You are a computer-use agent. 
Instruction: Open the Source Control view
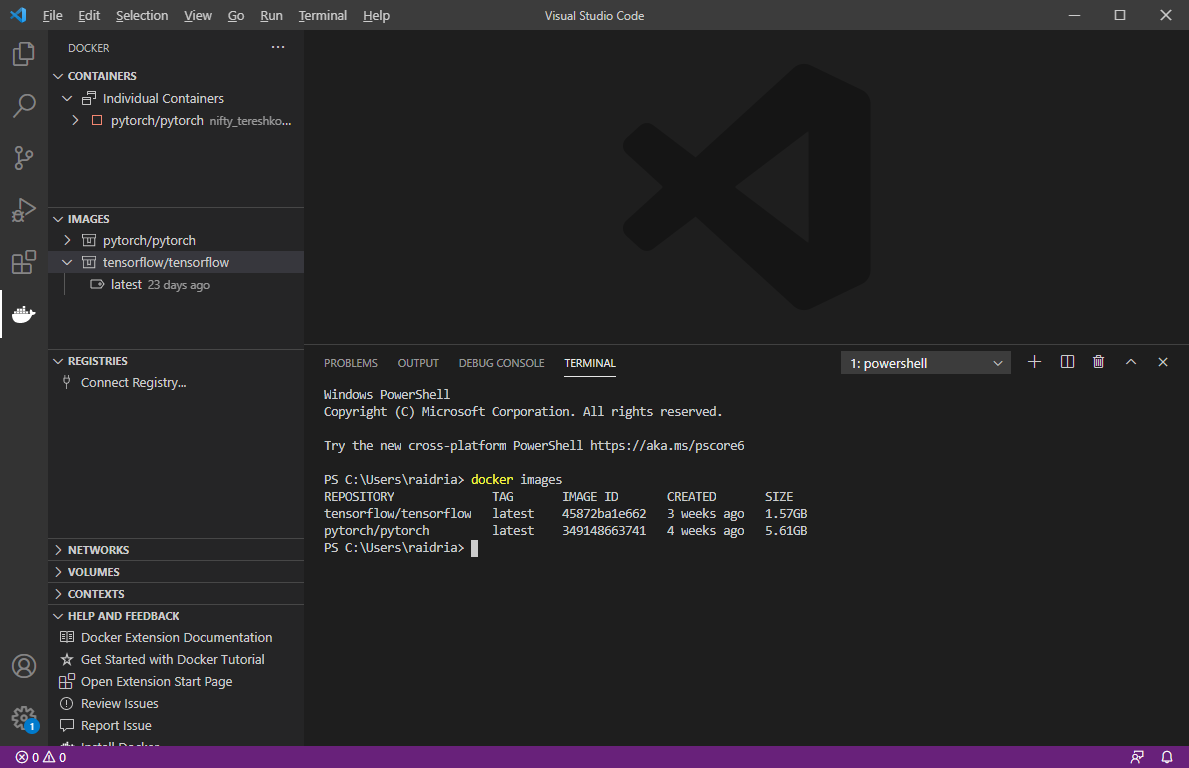click(x=24, y=158)
